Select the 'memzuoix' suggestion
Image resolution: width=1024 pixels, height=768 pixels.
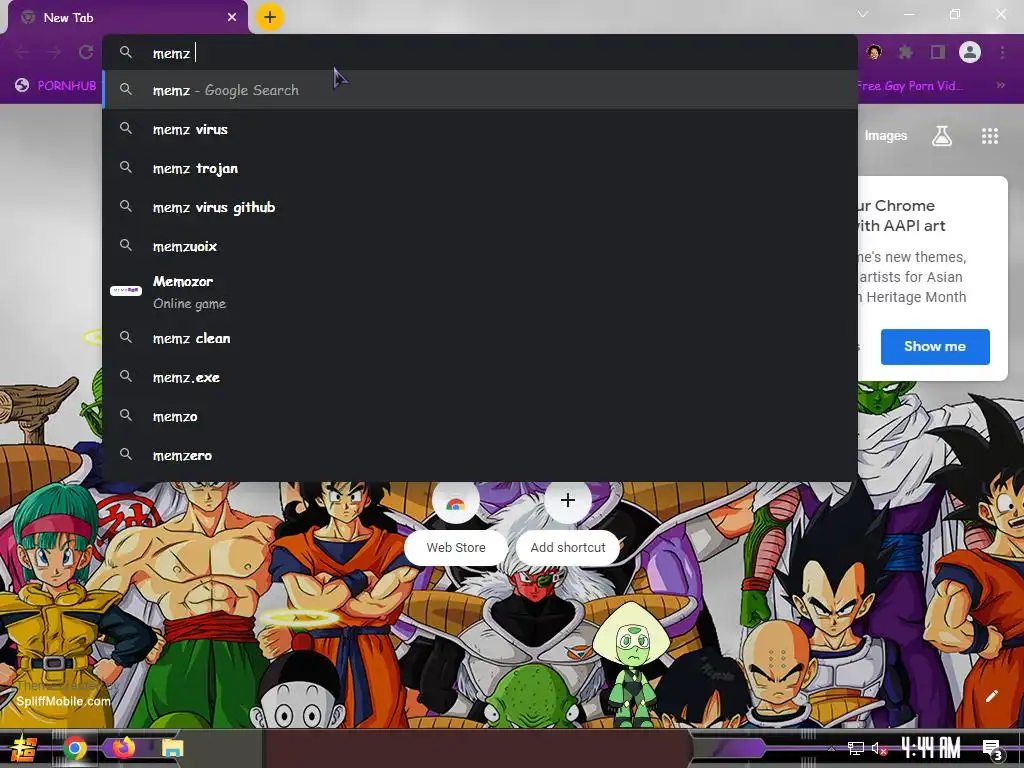click(x=480, y=246)
